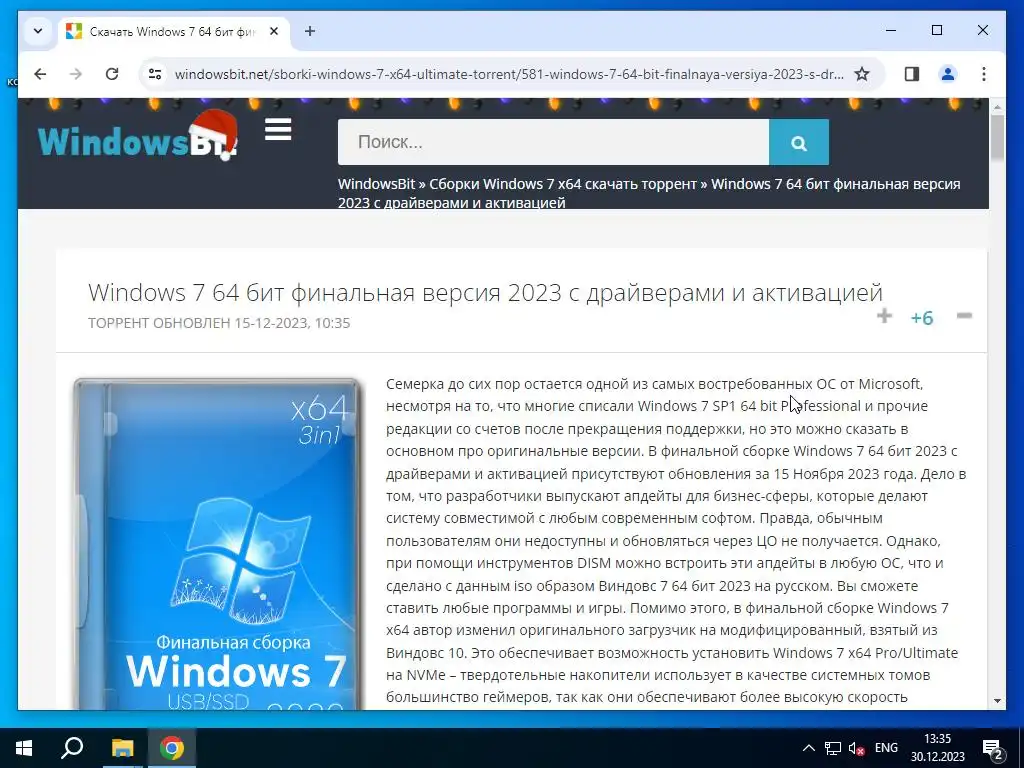The width and height of the screenshot is (1024, 768).
Task: Show hidden tray icons
Action: [808, 748]
